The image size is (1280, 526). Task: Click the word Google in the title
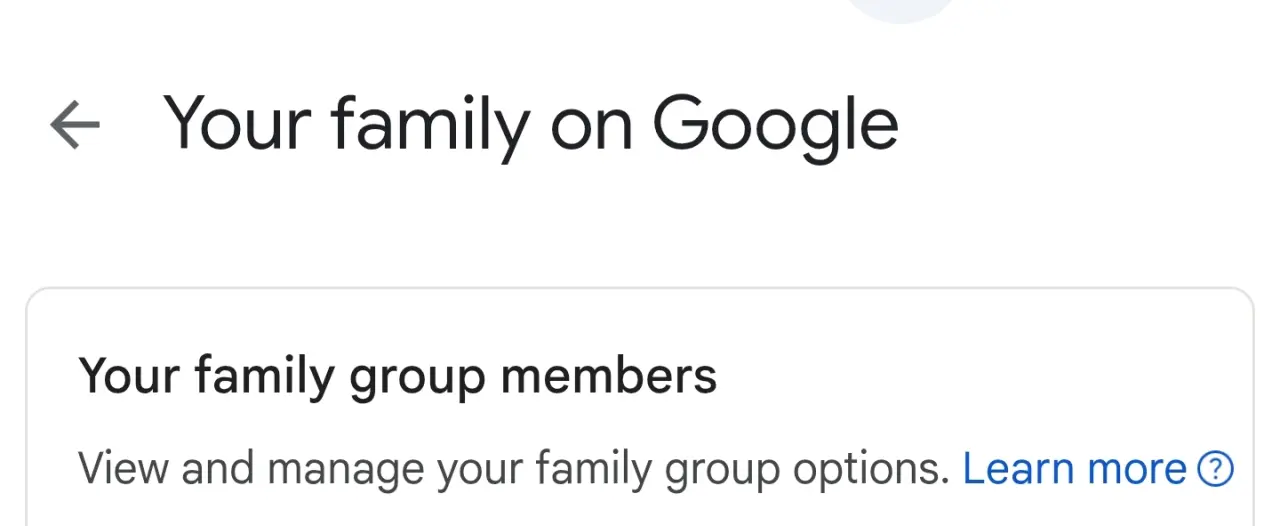pos(775,128)
